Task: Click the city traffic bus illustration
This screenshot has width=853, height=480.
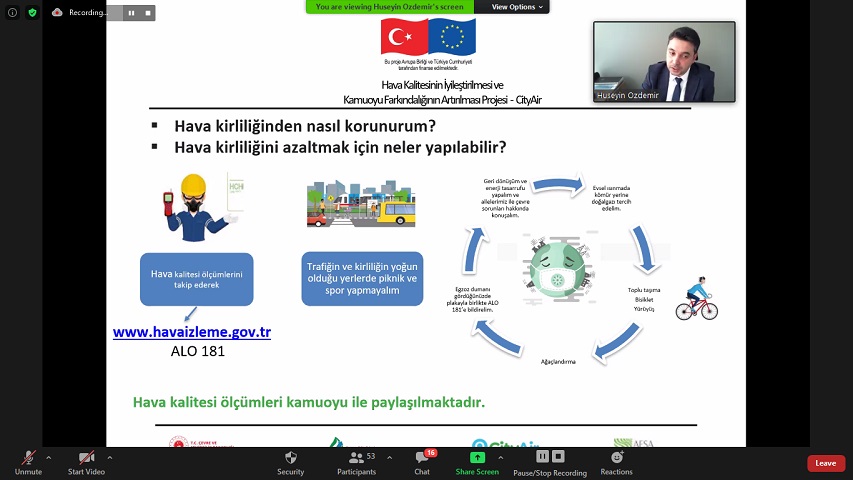Action: coord(361,204)
